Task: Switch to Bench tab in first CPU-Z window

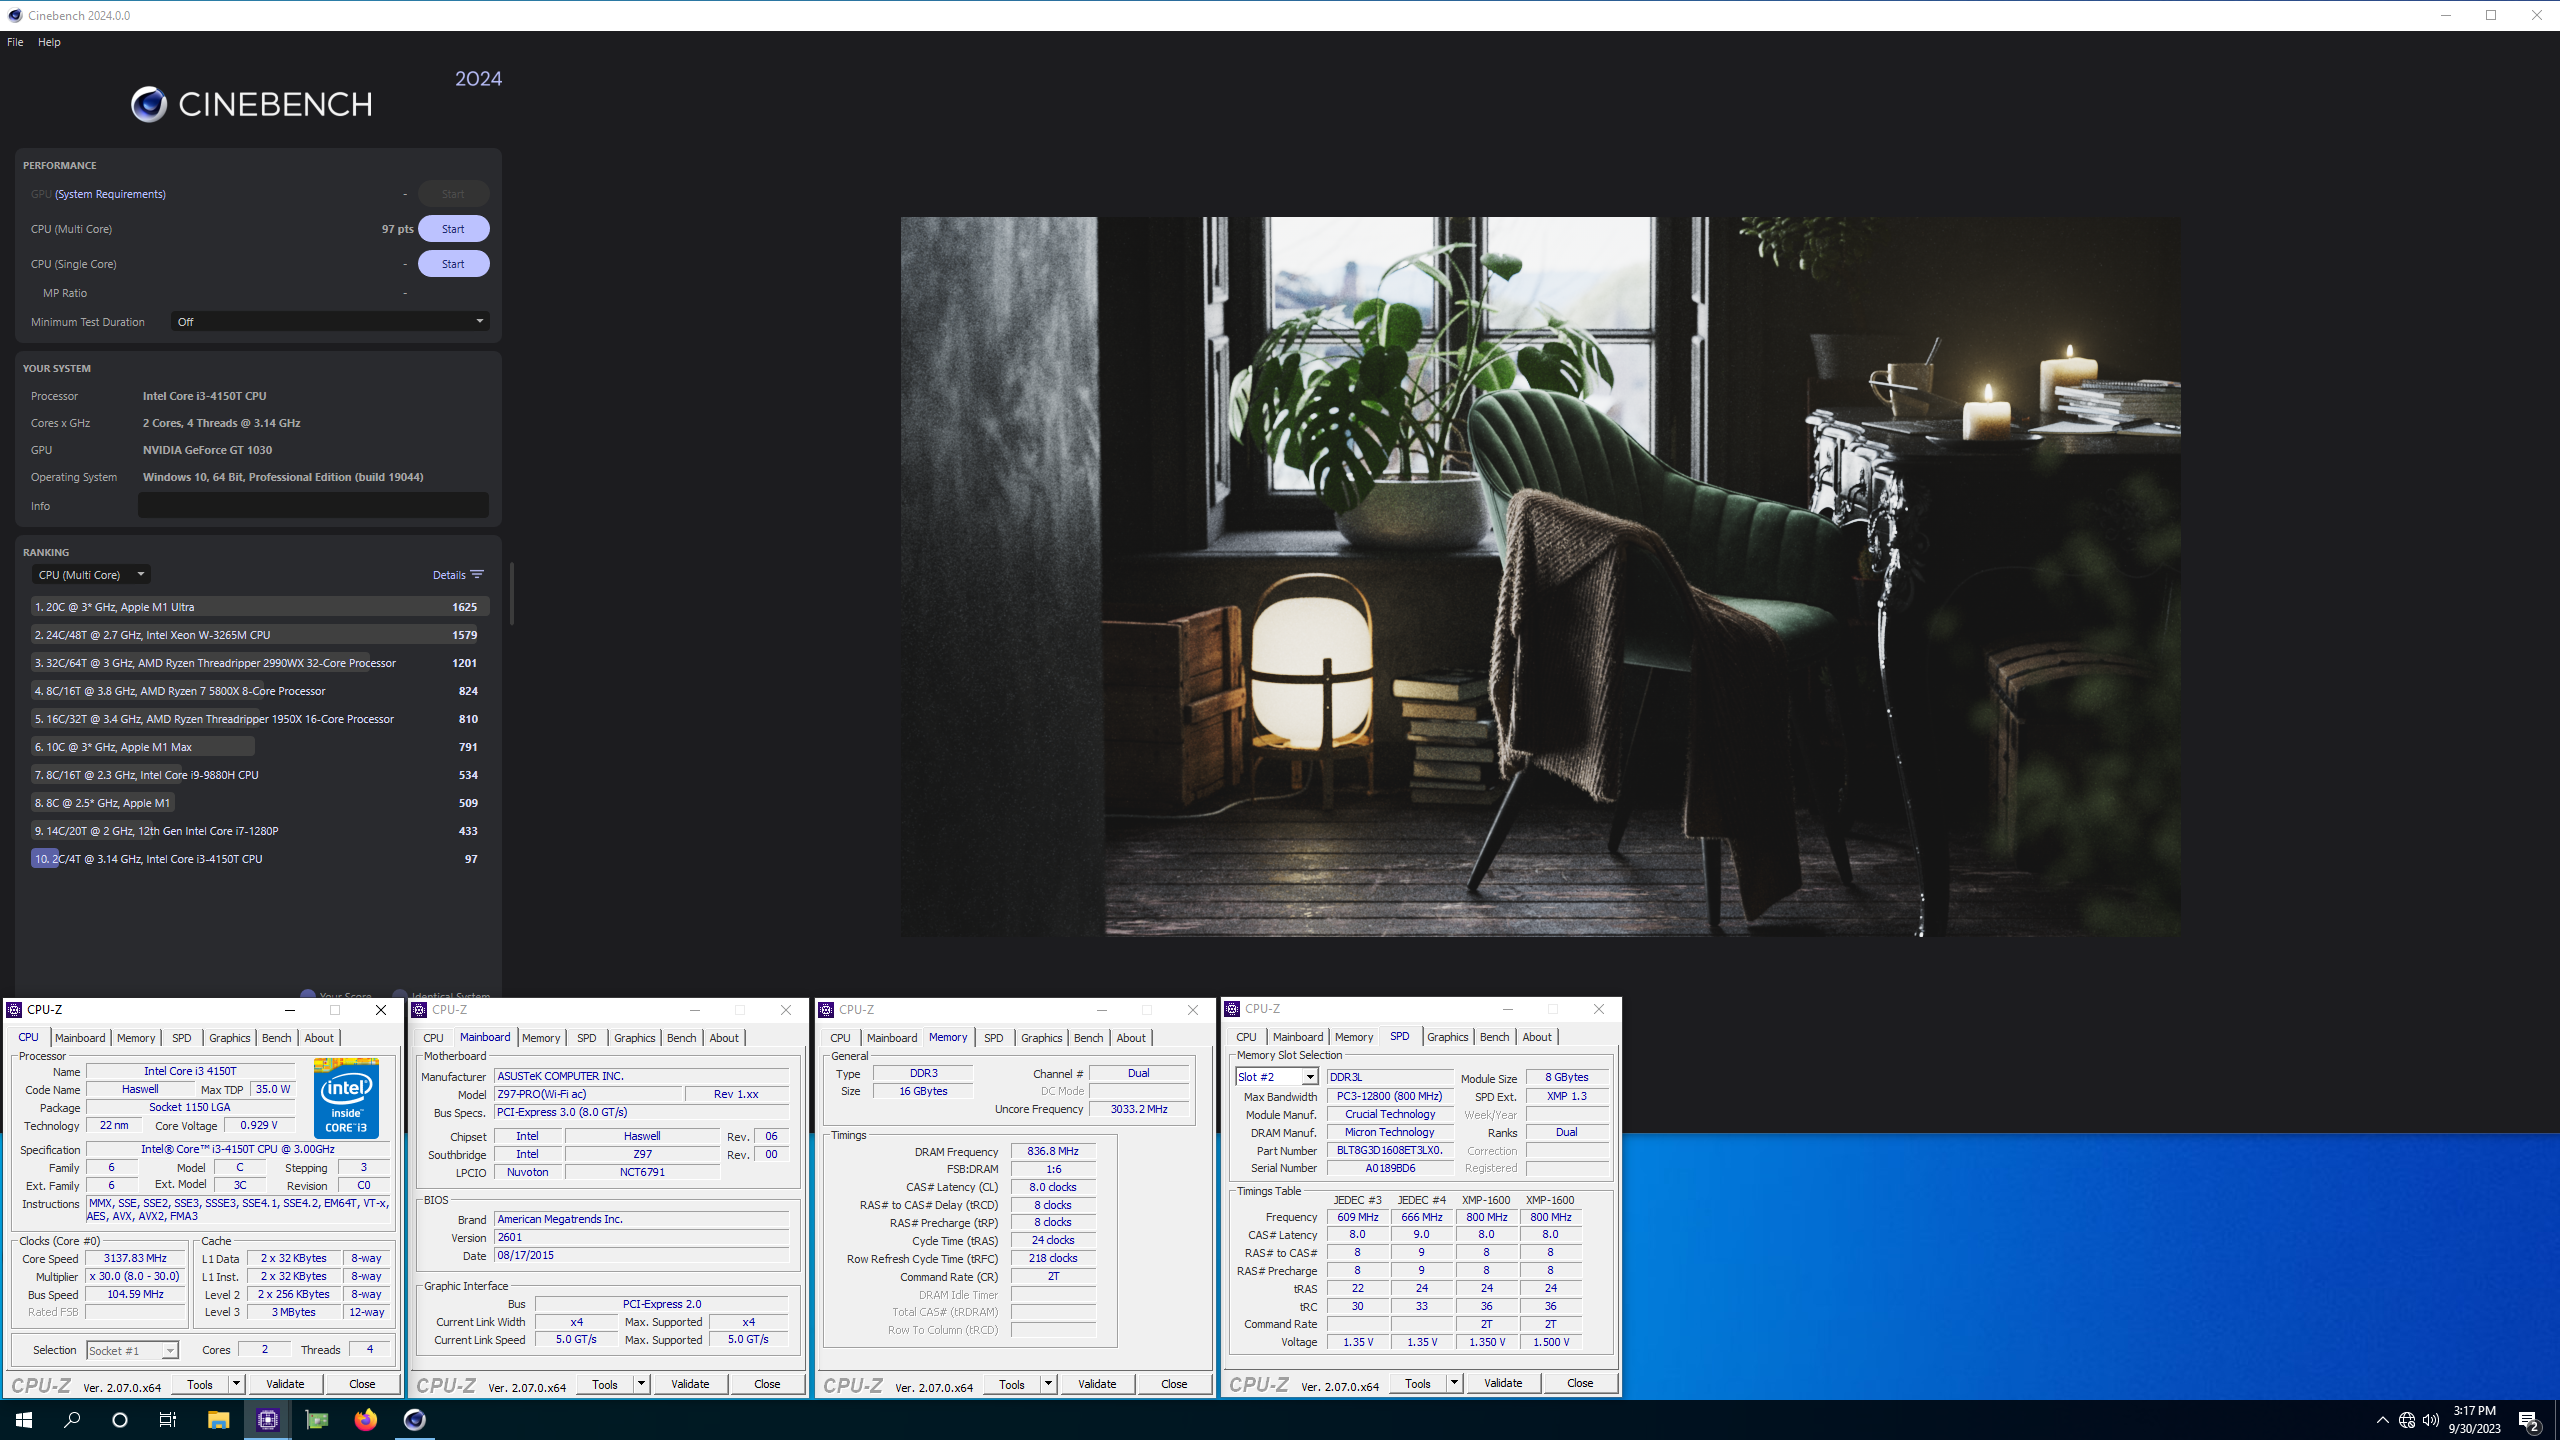Action: [x=277, y=1038]
